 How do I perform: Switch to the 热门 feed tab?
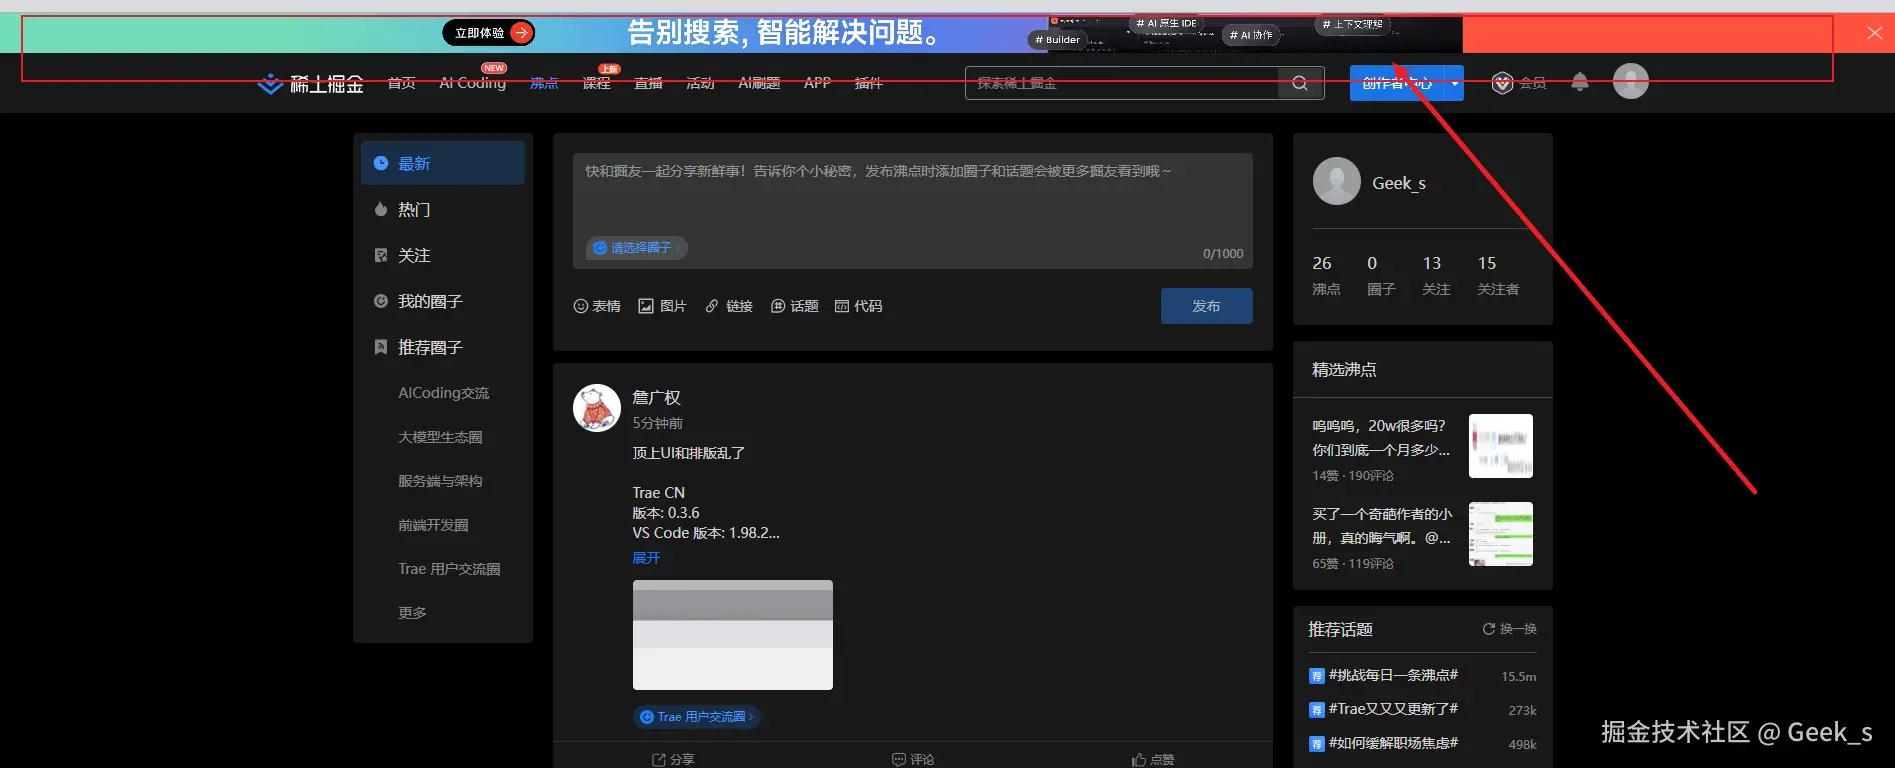tap(414, 210)
